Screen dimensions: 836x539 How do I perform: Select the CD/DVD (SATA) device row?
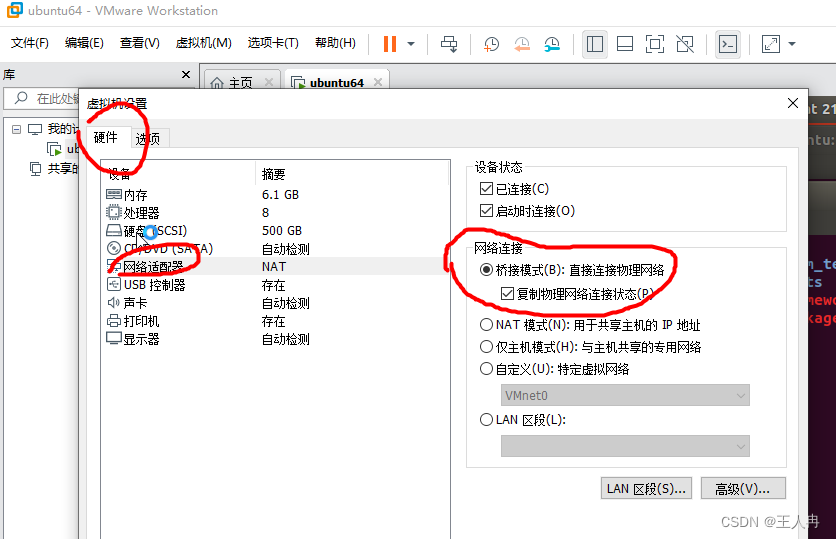[275, 249]
